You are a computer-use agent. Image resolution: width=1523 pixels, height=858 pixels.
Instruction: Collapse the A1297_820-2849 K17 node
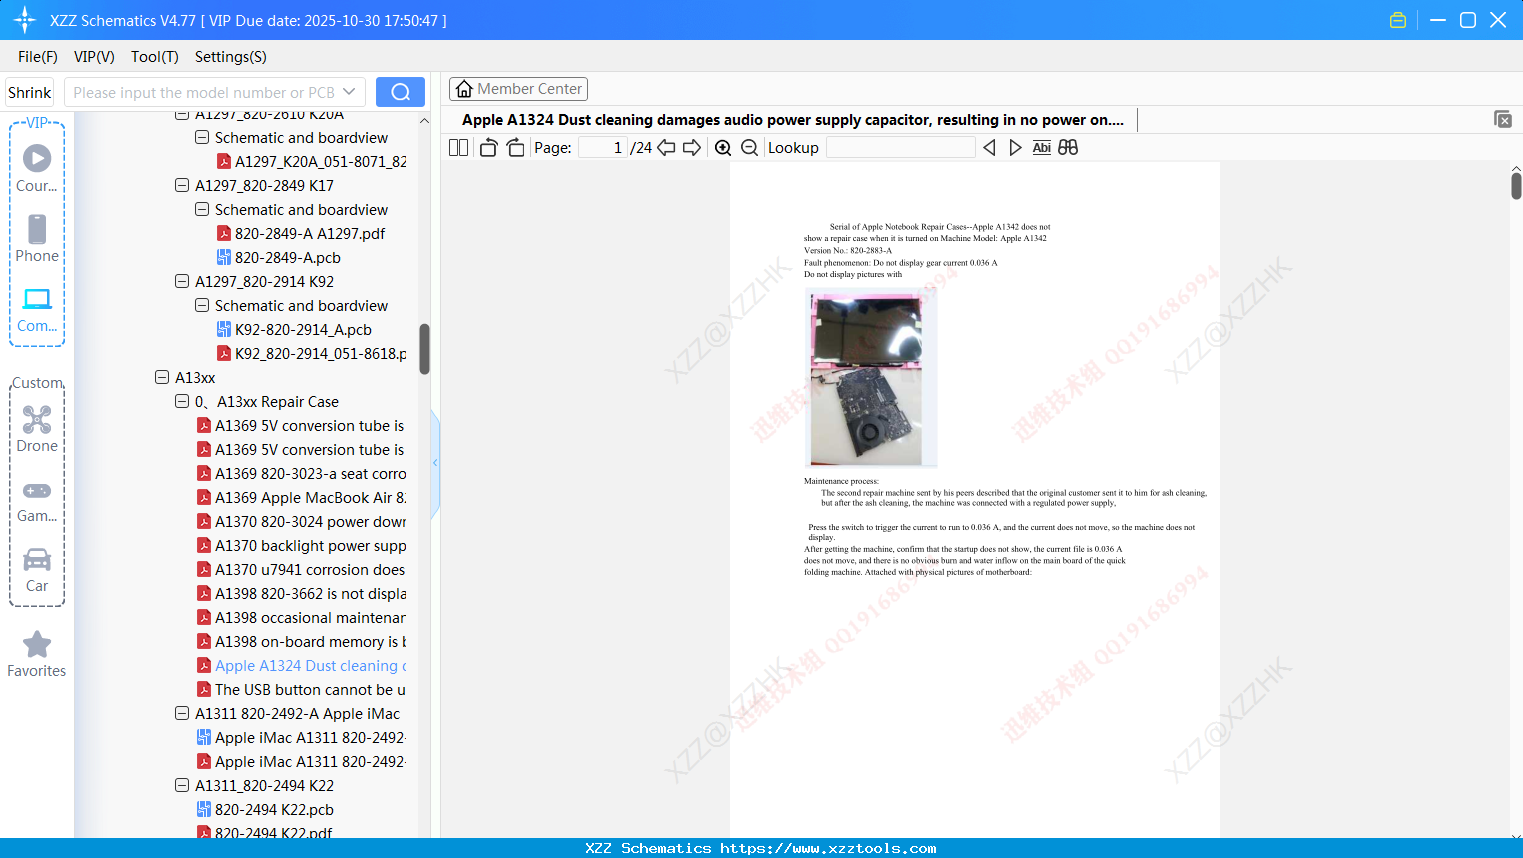click(182, 185)
